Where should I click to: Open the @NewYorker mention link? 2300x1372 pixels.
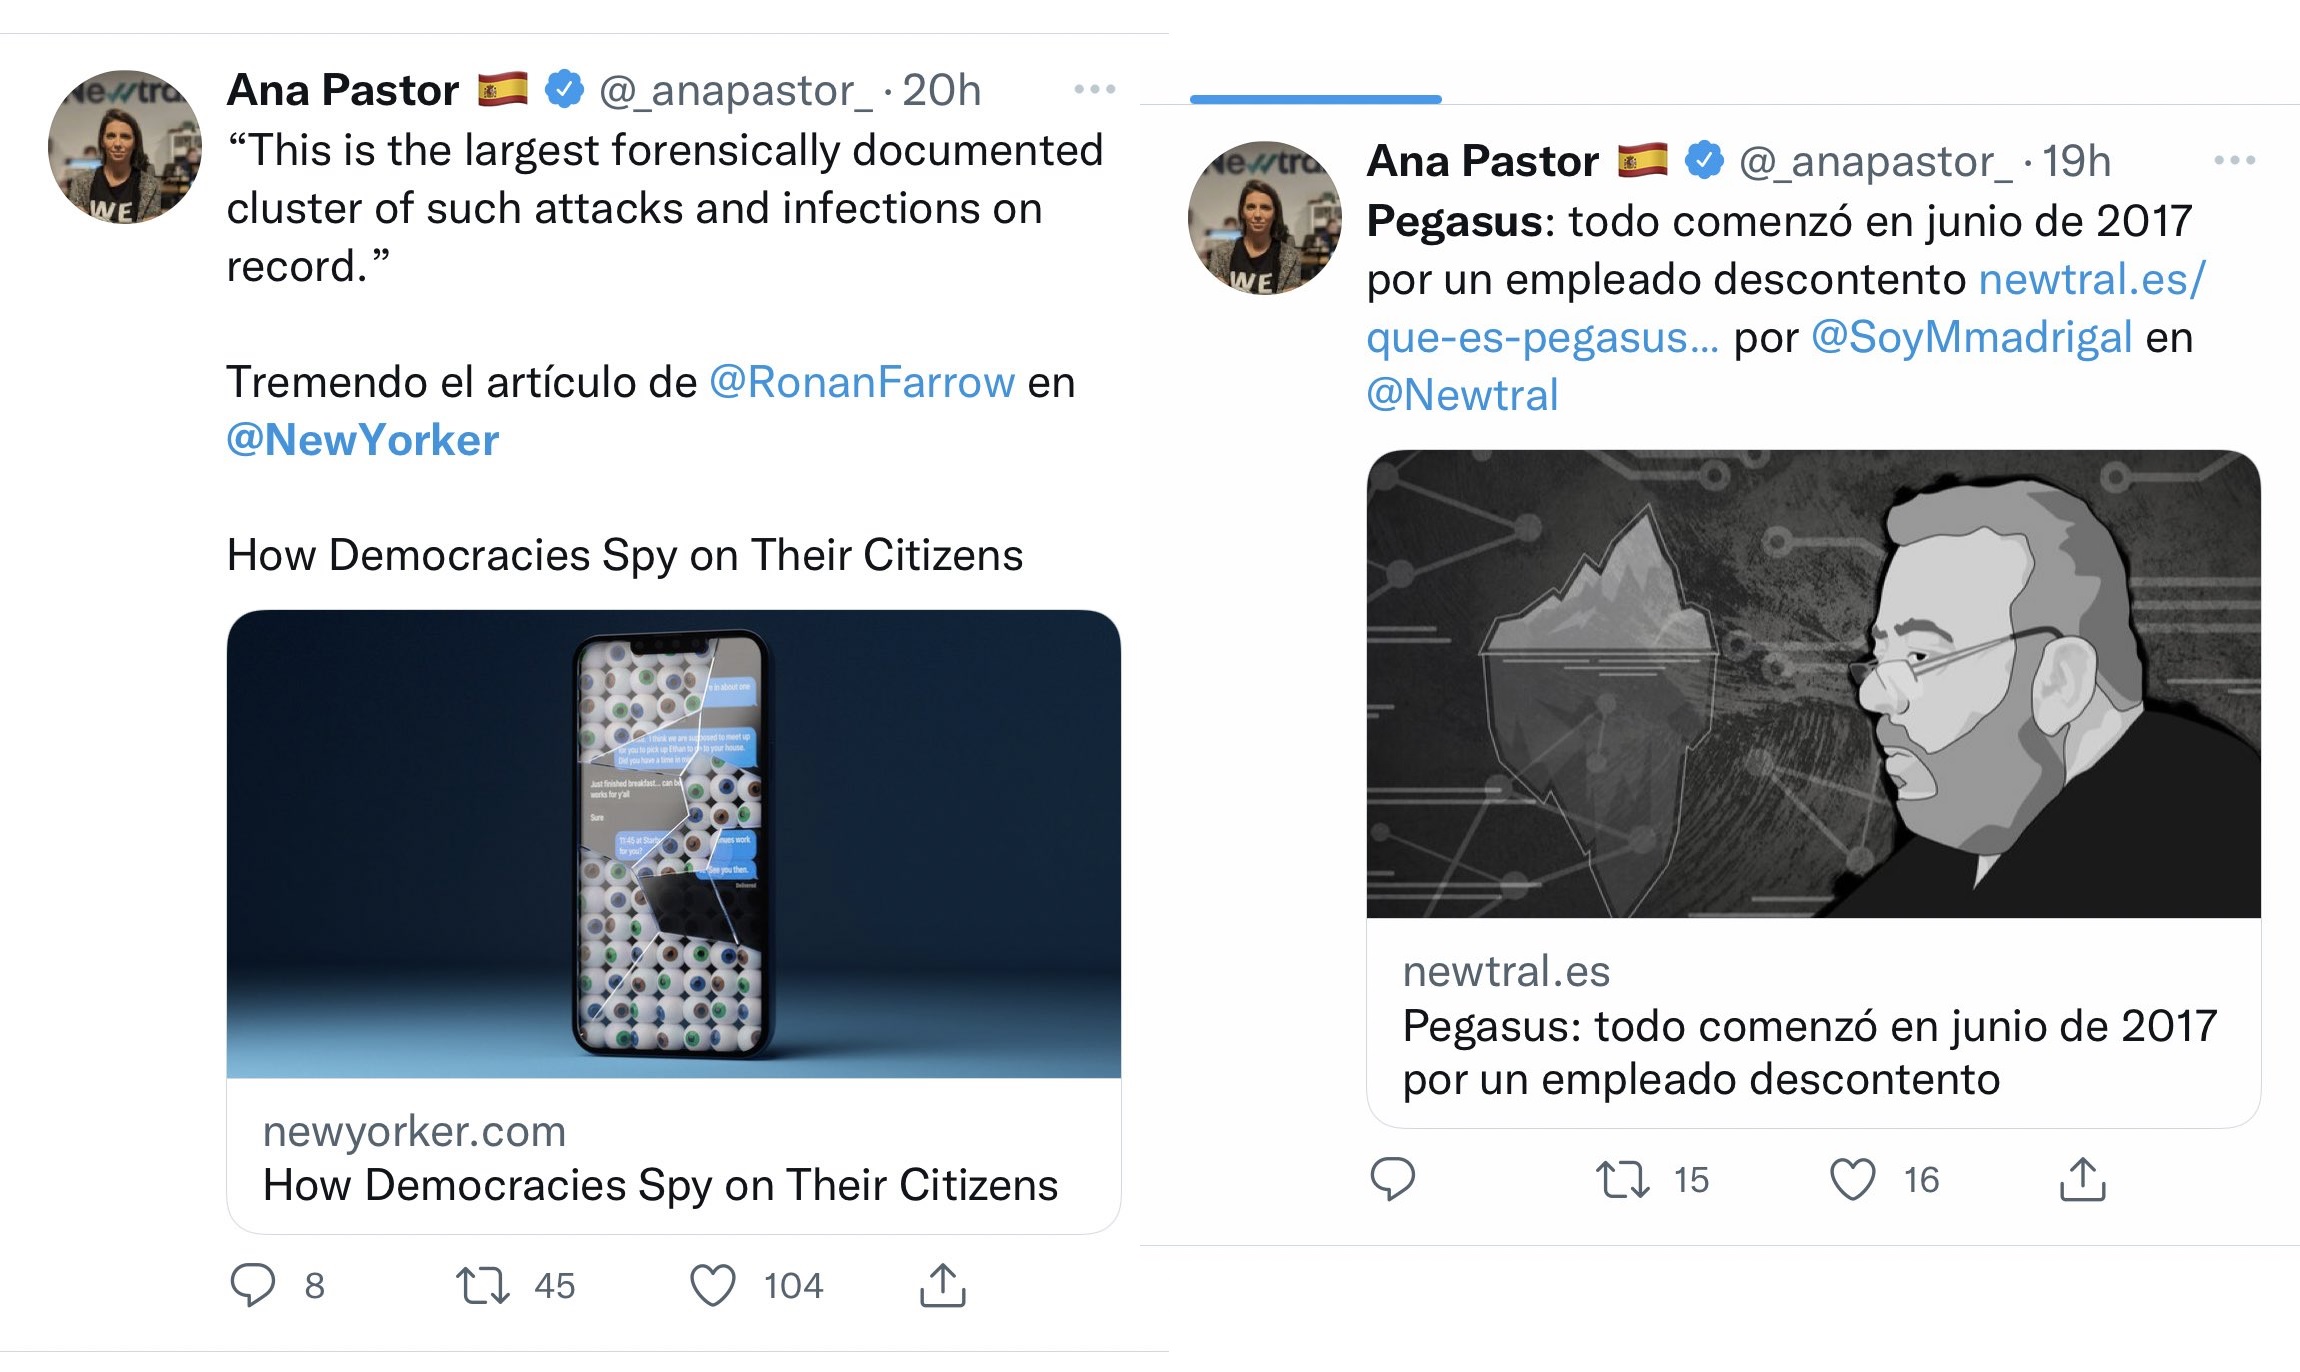tap(363, 440)
